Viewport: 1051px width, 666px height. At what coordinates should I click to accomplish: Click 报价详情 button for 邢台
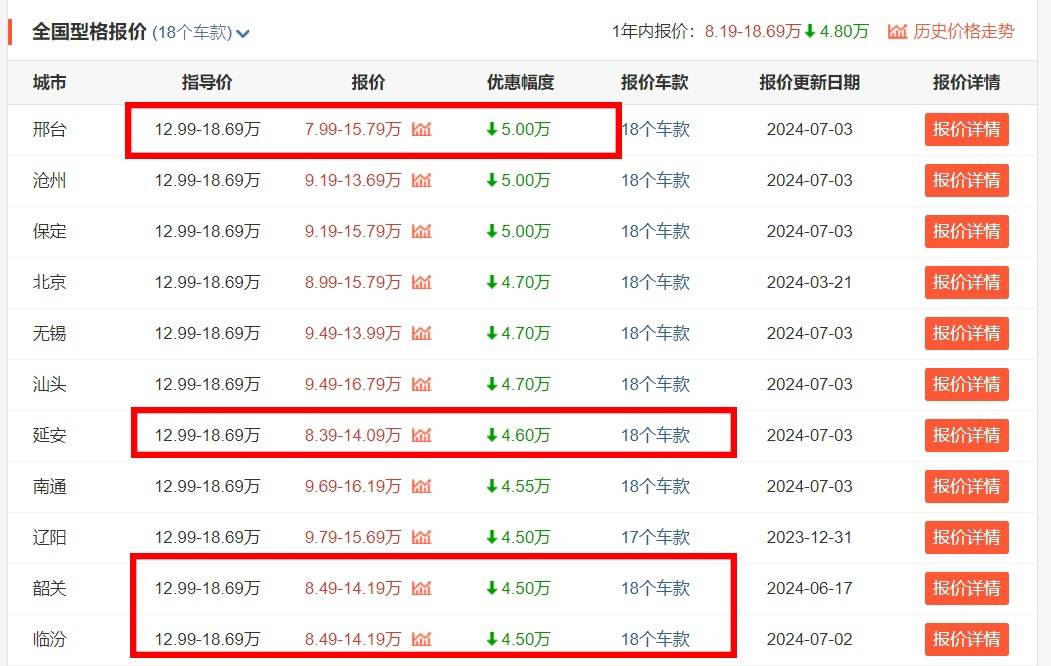[966, 129]
